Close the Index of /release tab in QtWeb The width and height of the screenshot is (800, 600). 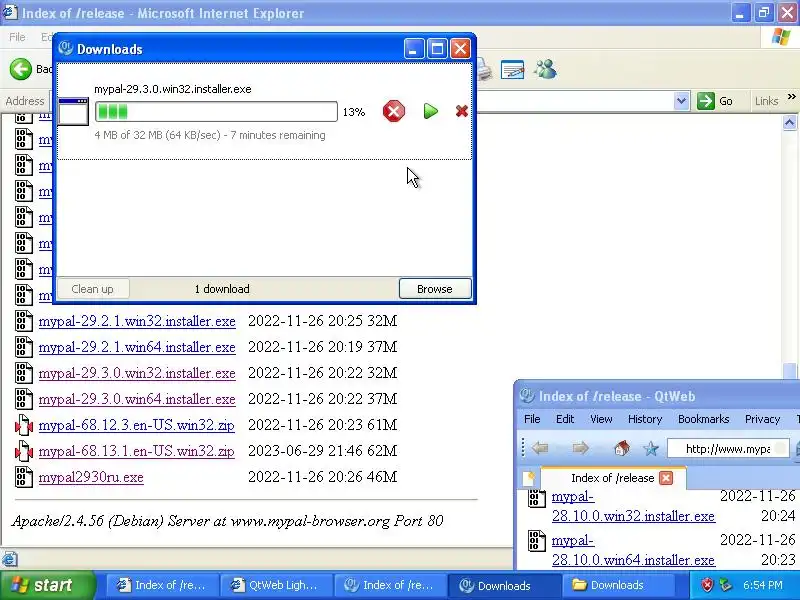click(x=666, y=478)
